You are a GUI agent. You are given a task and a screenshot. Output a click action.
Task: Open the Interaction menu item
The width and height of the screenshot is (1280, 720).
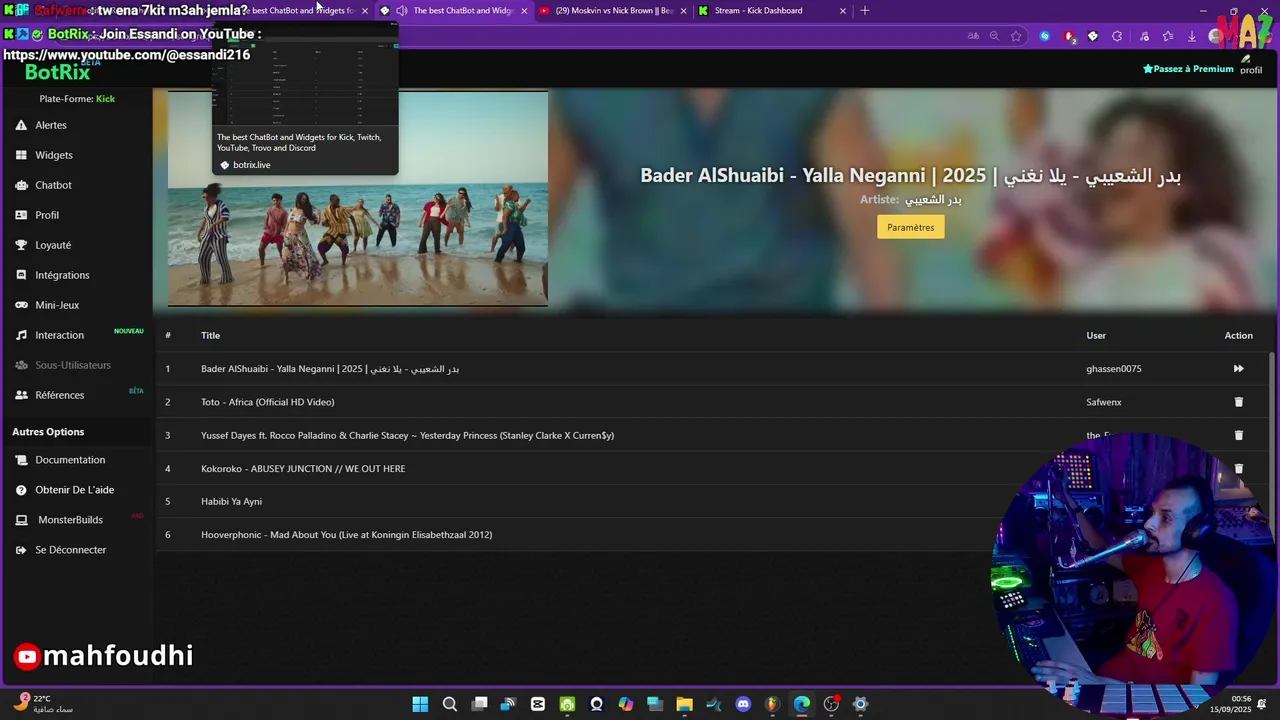point(59,335)
